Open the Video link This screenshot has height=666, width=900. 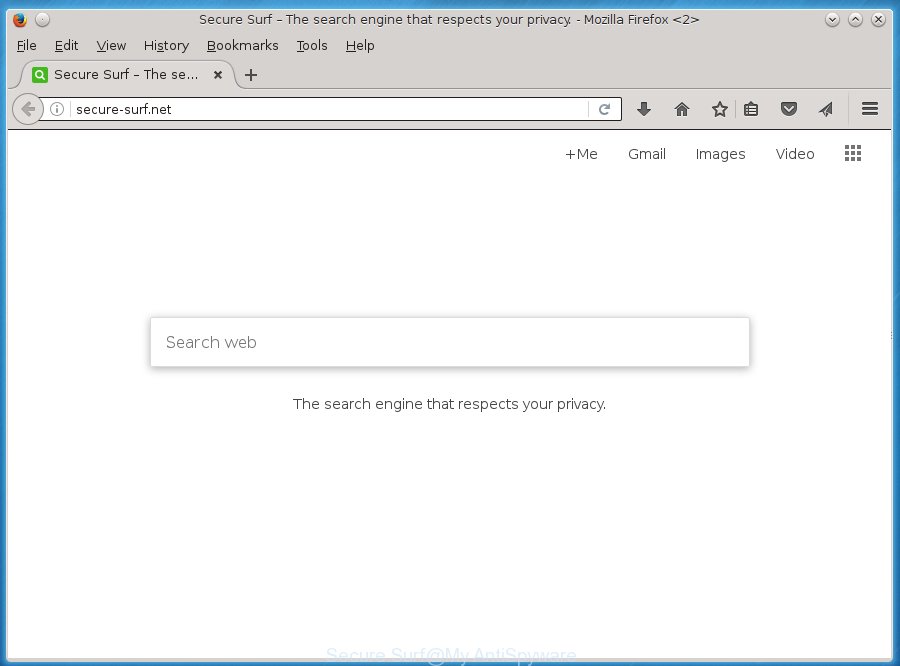[x=795, y=154]
